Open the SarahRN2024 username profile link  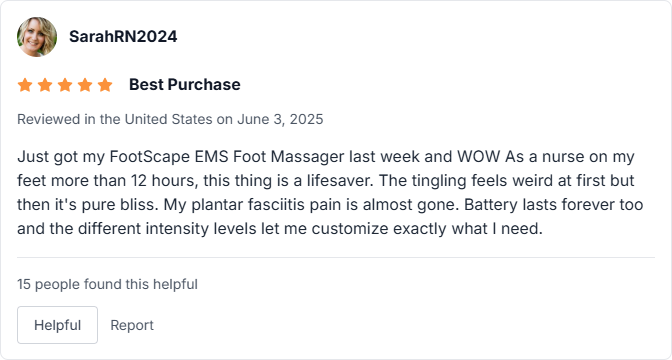pyautogui.click(x=123, y=36)
